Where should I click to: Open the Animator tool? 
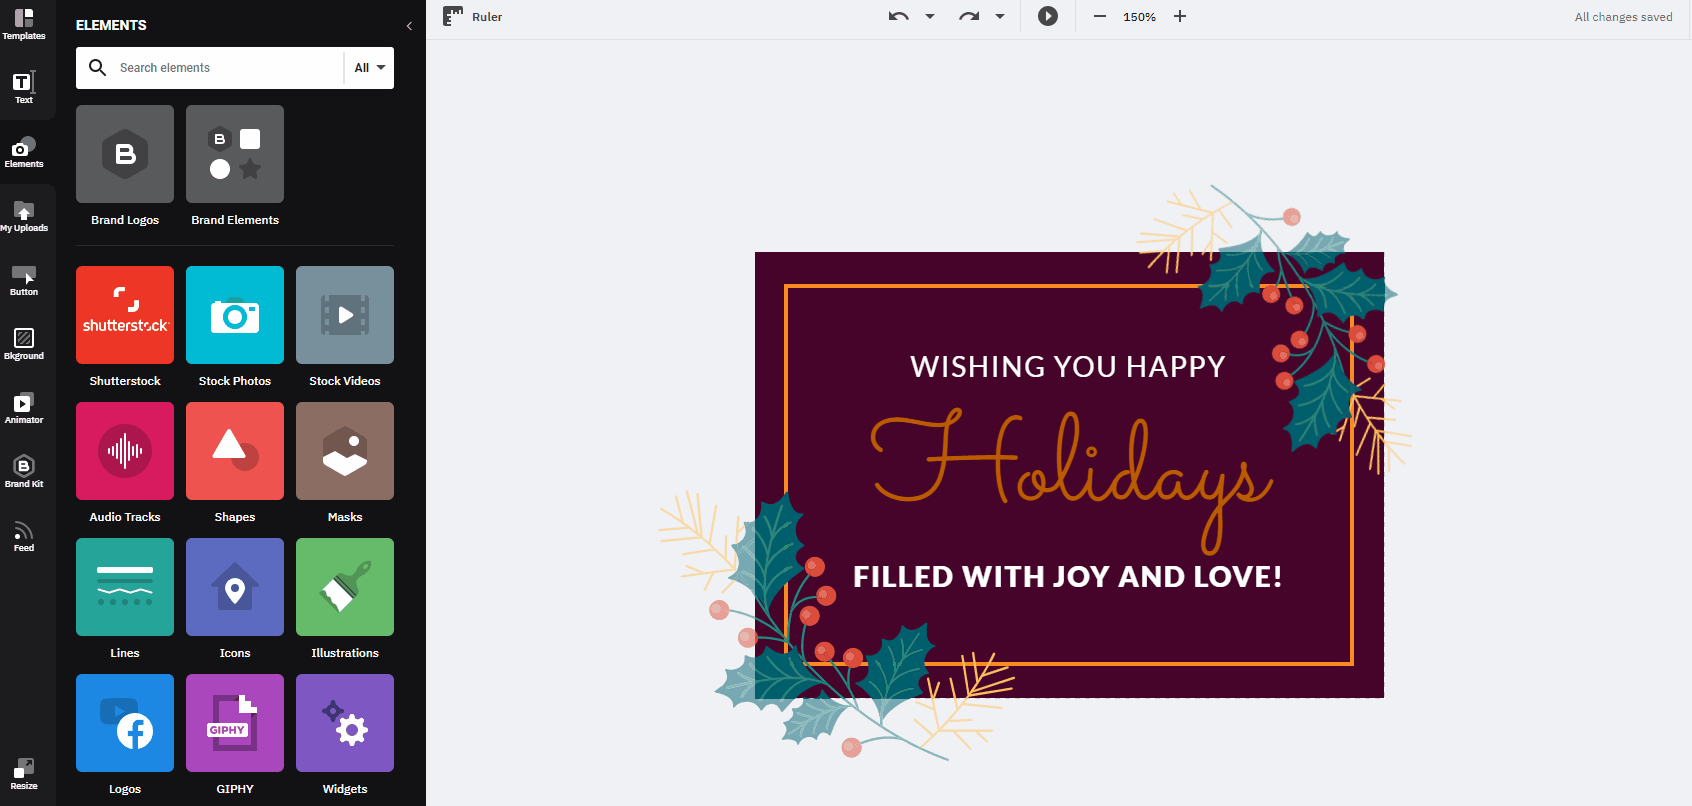pyautogui.click(x=24, y=408)
